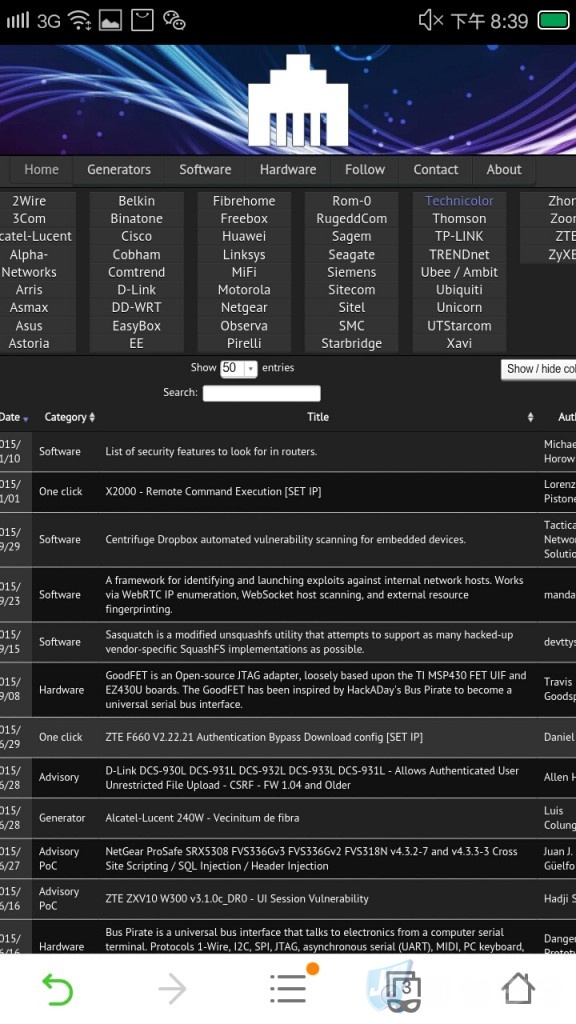Screen dimensions: 576x1024
Task: Open the tab switcher showing 3 tabs
Action: click(403, 993)
